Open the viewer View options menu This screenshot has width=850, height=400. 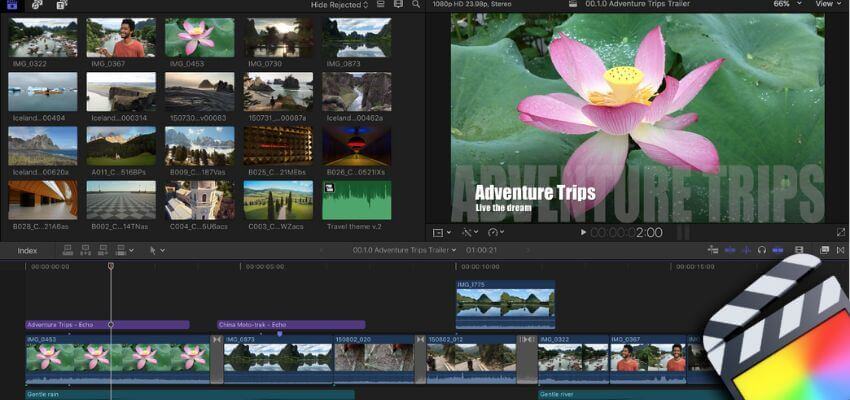point(829,4)
